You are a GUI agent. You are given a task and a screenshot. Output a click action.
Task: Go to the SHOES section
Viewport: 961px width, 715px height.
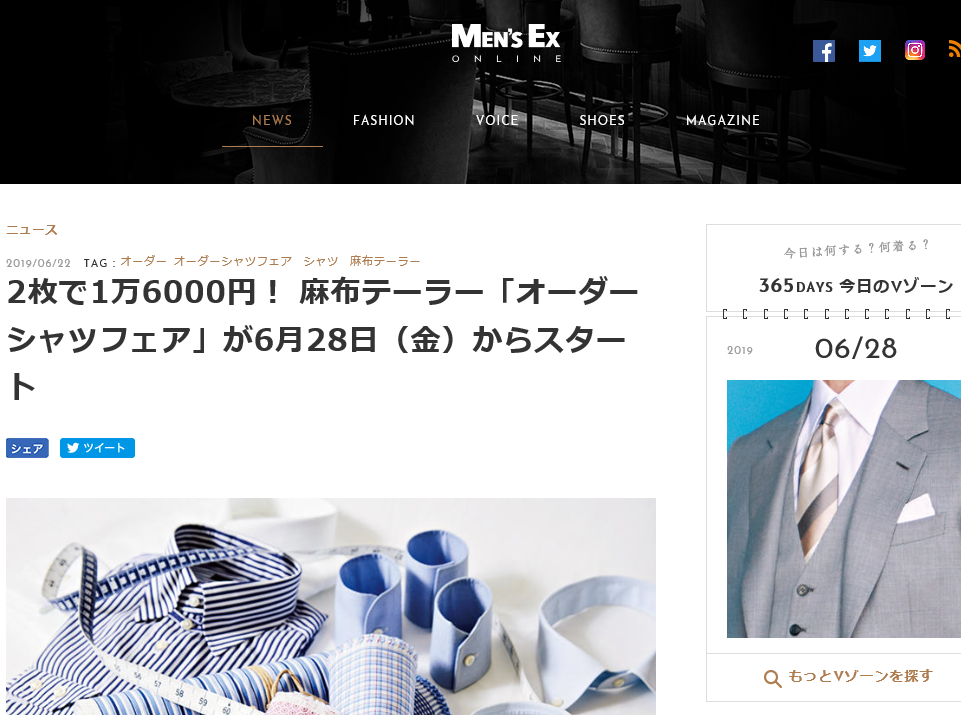(602, 120)
